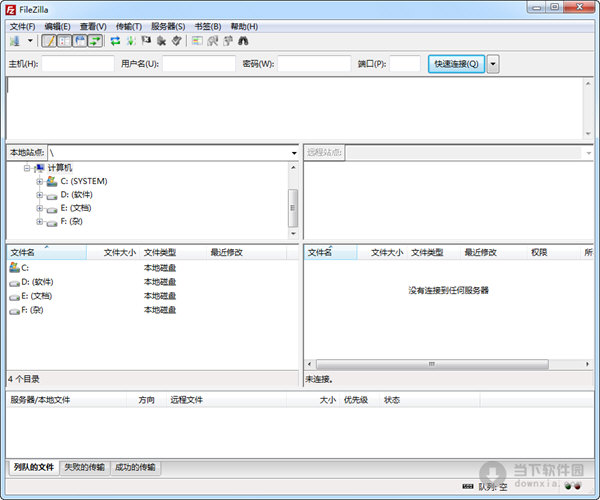Open the 本地站点 path dropdown
The image size is (600, 500).
[x=294, y=153]
